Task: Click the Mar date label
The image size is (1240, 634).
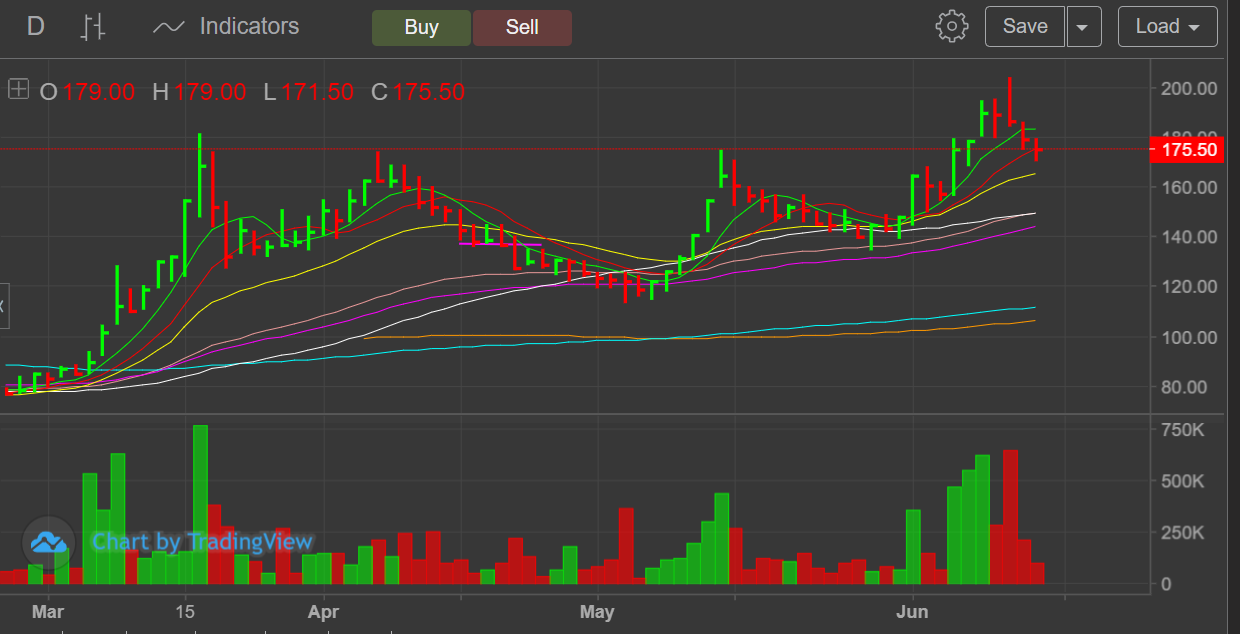Action: [x=47, y=610]
